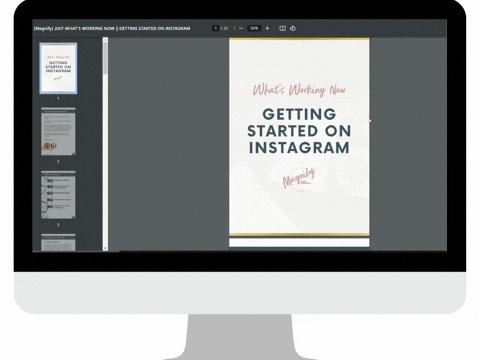480x360 pixels.
Task: Click the thumbnail sidebar scrollbar thumb
Action: (x=105, y=58)
